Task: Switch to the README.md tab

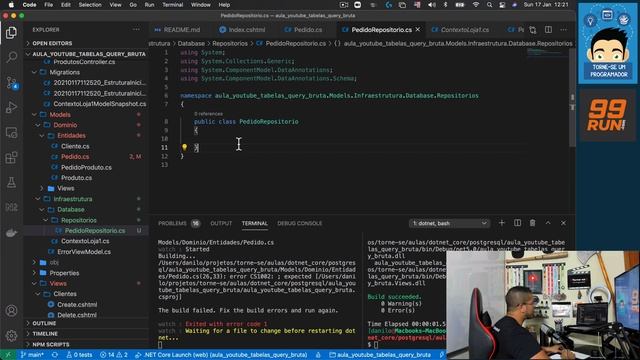Action: pos(178,30)
